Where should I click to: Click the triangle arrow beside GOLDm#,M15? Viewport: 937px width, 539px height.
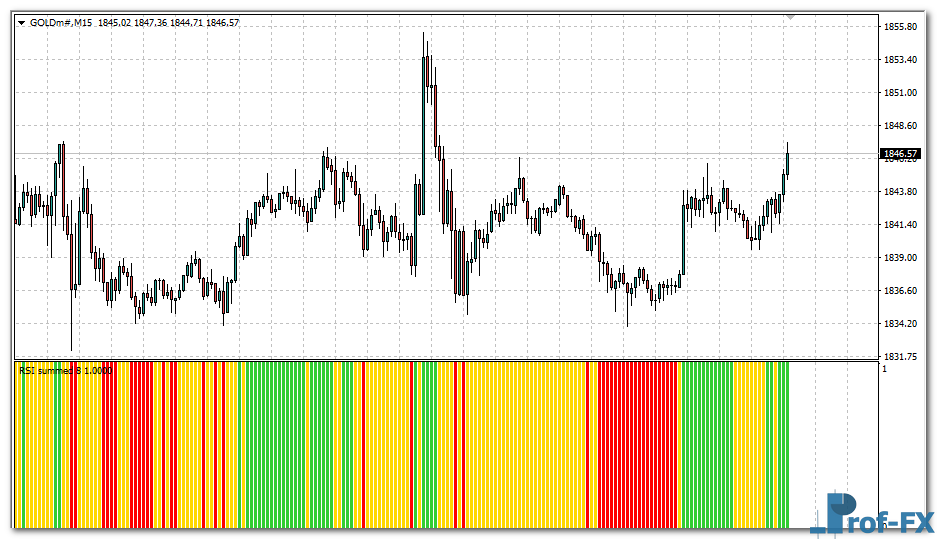pyautogui.click(x=22, y=22)
